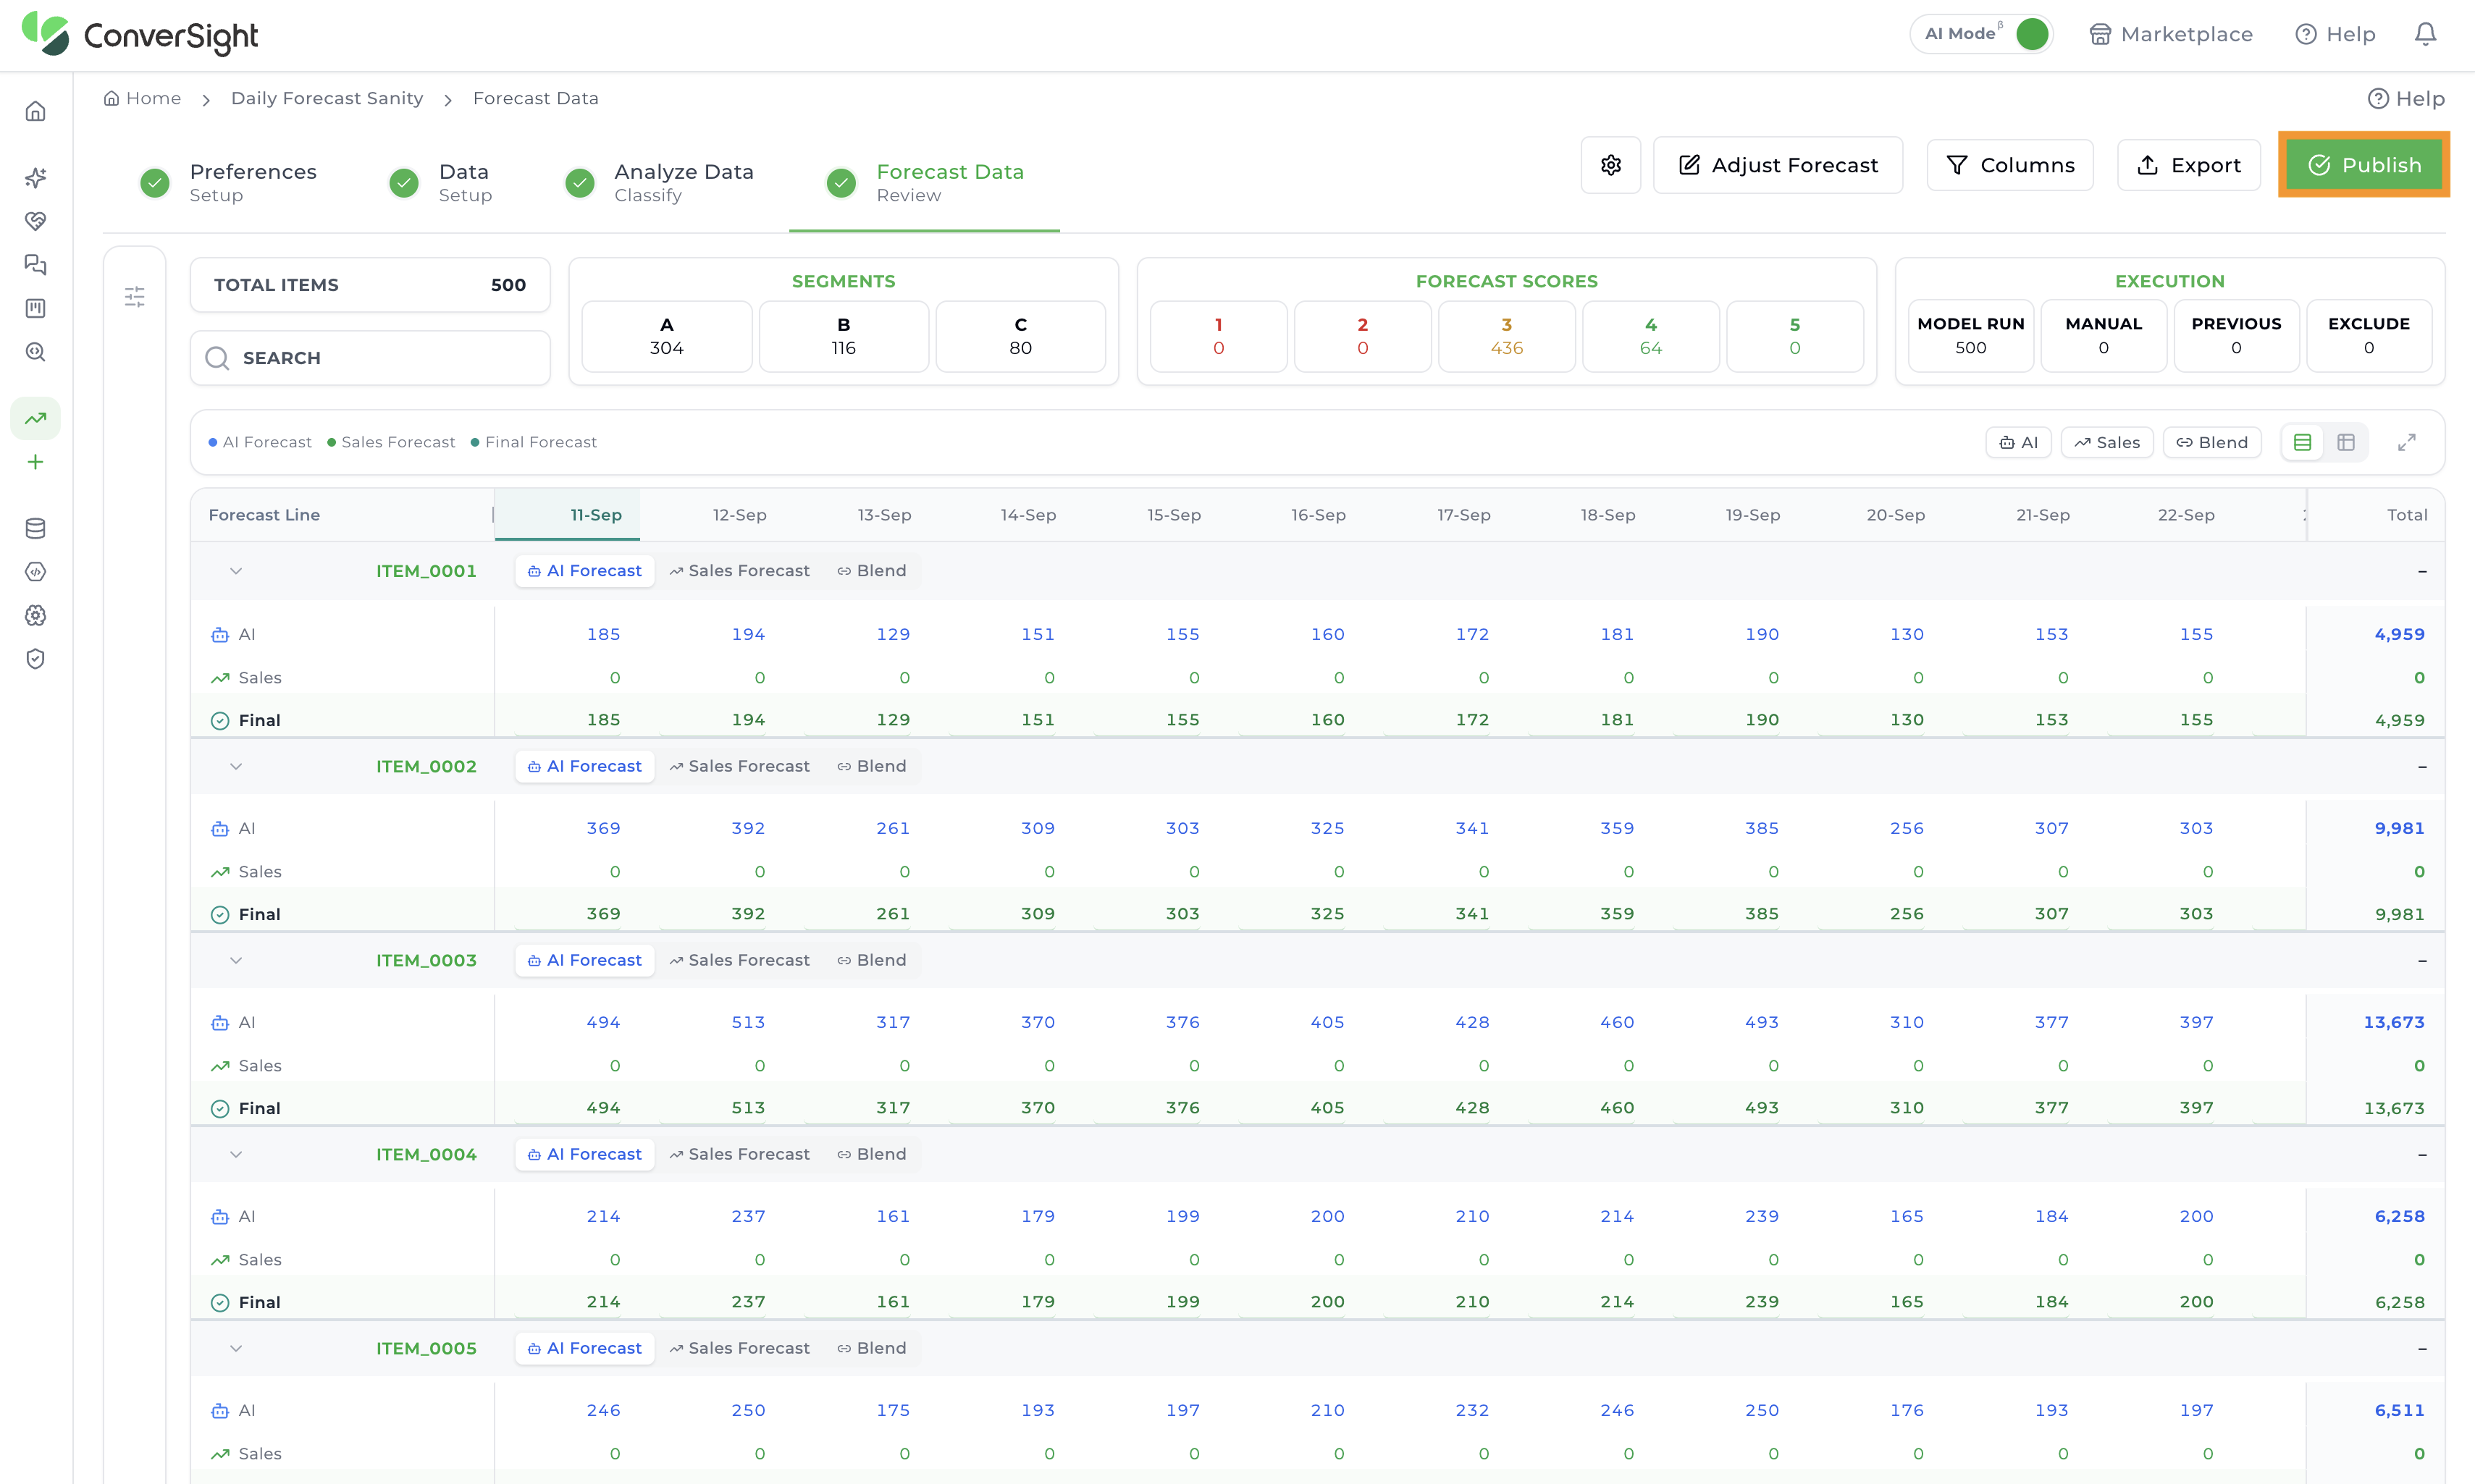The image size is (2475, 1484).
Task: Click the Adjust Forecast button
Action: (1778, 165)
